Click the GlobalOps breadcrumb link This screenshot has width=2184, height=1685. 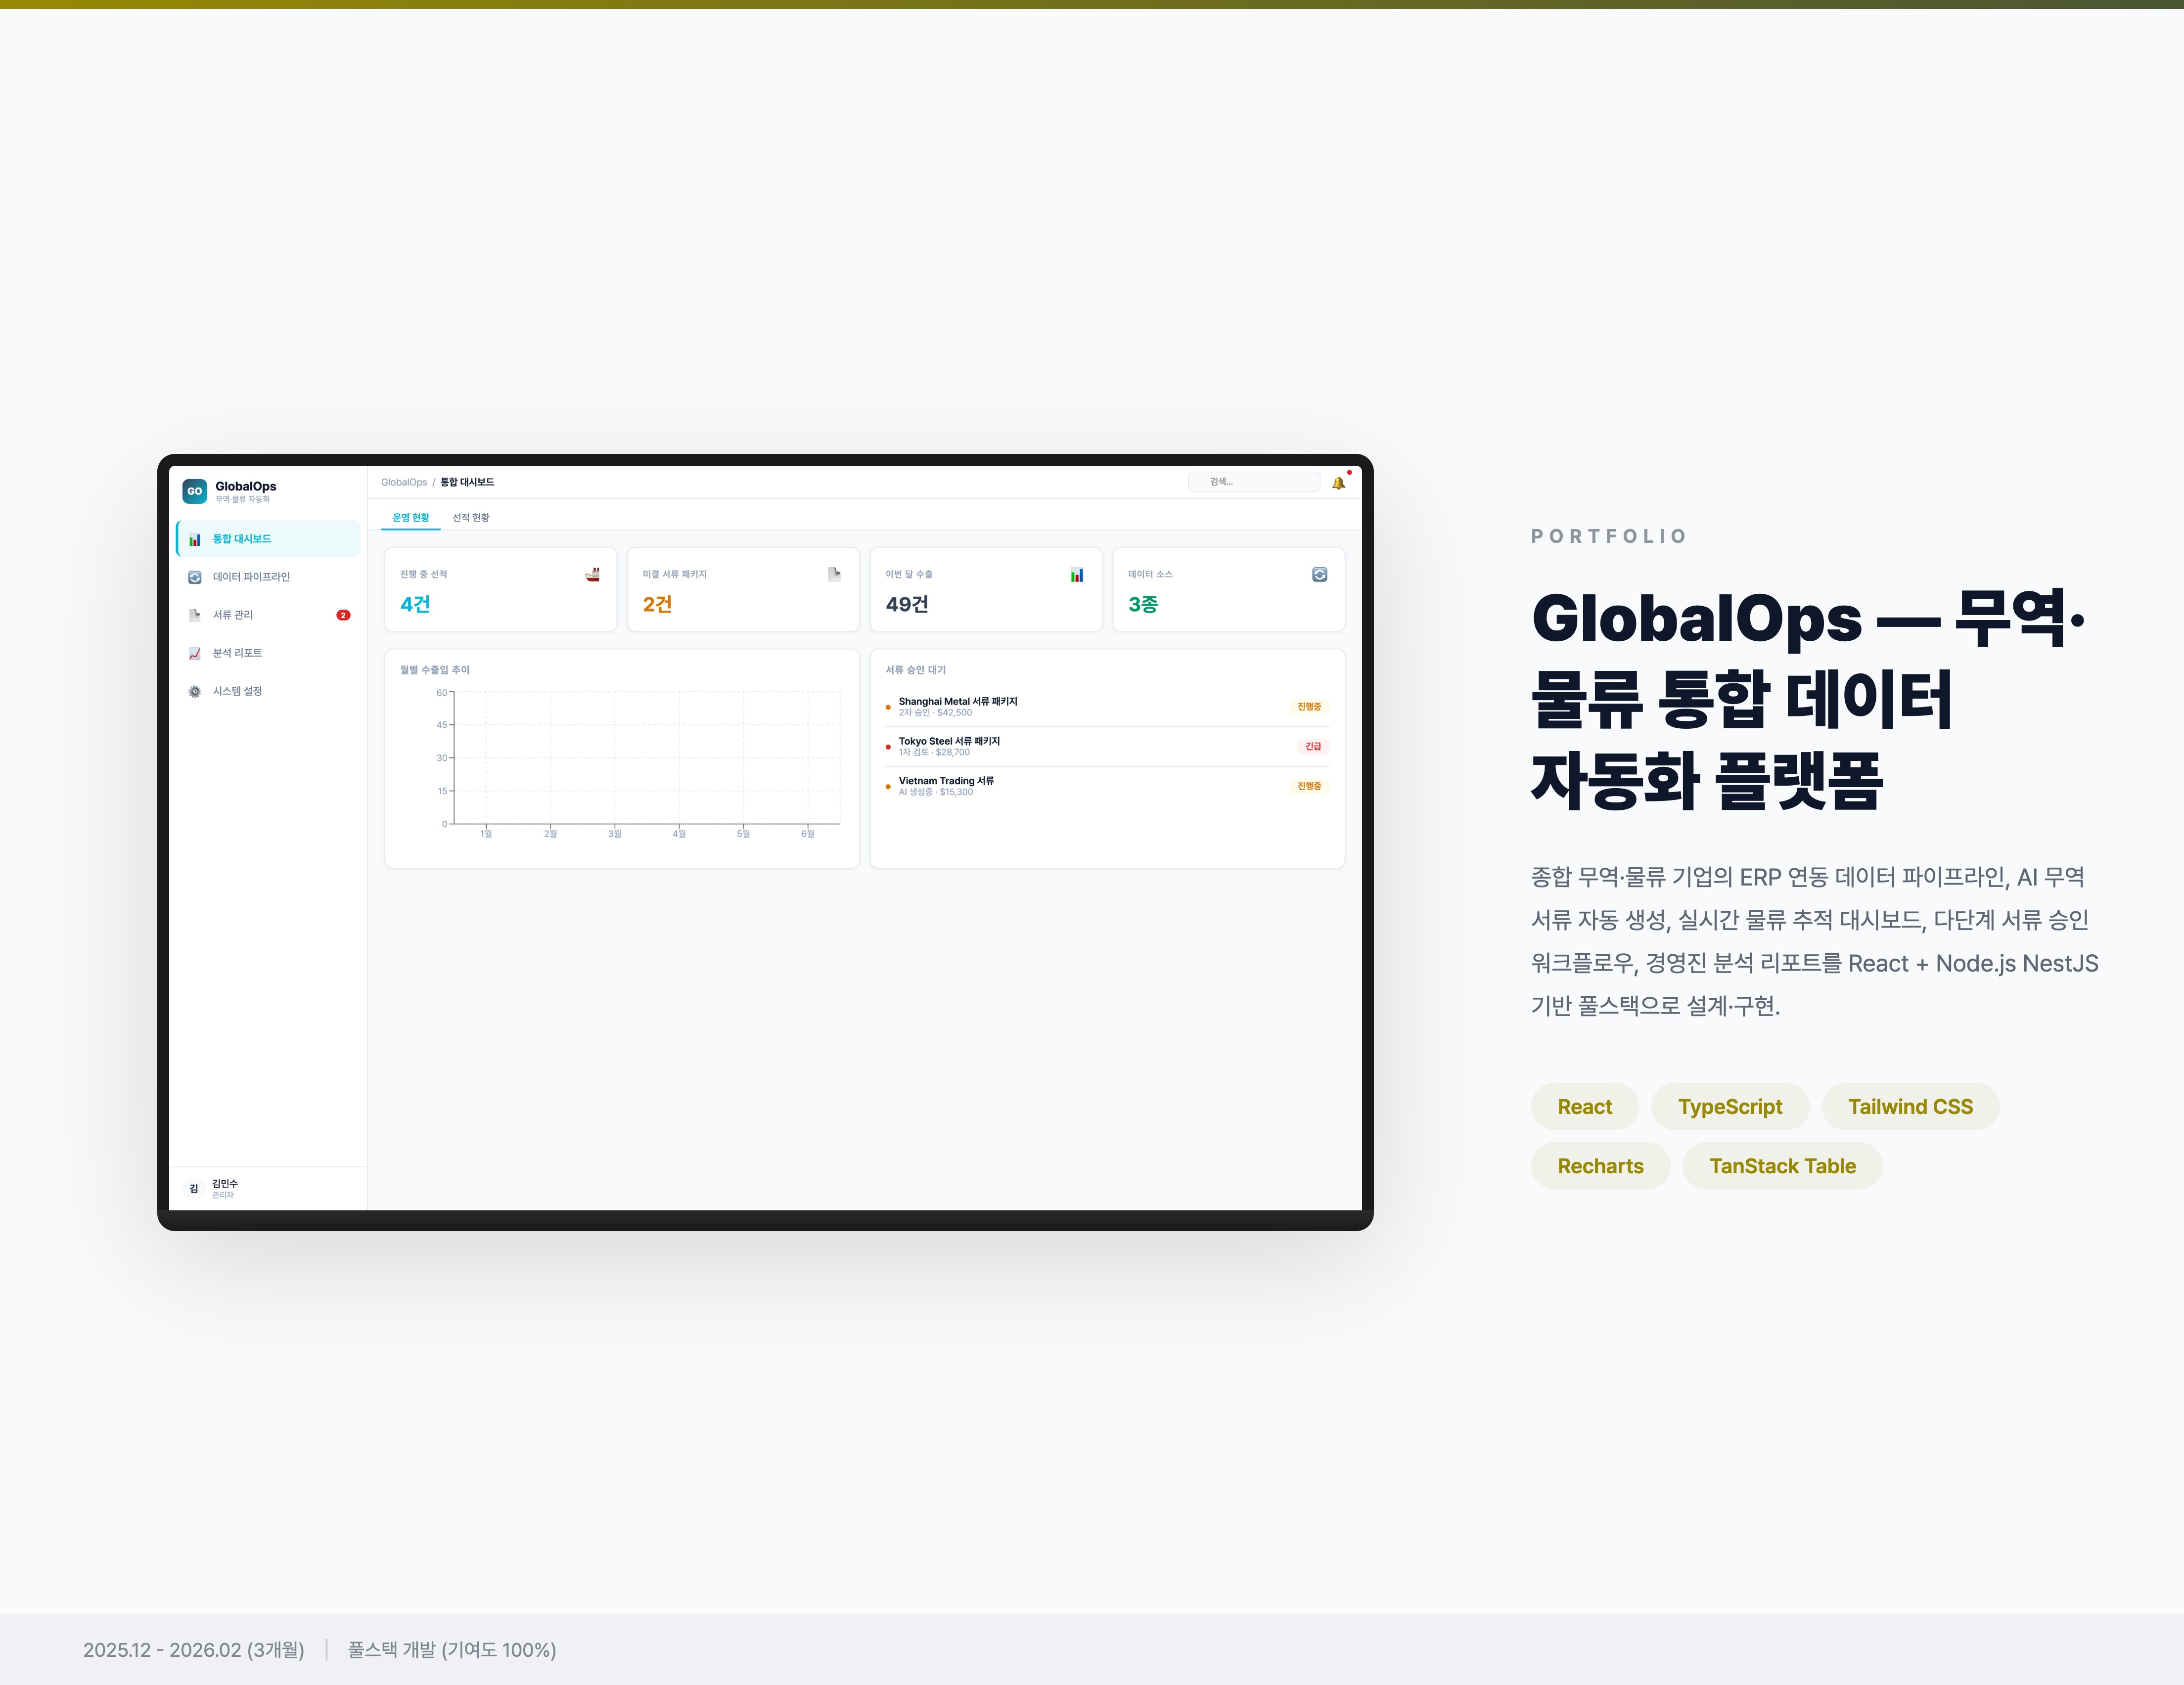404,481
